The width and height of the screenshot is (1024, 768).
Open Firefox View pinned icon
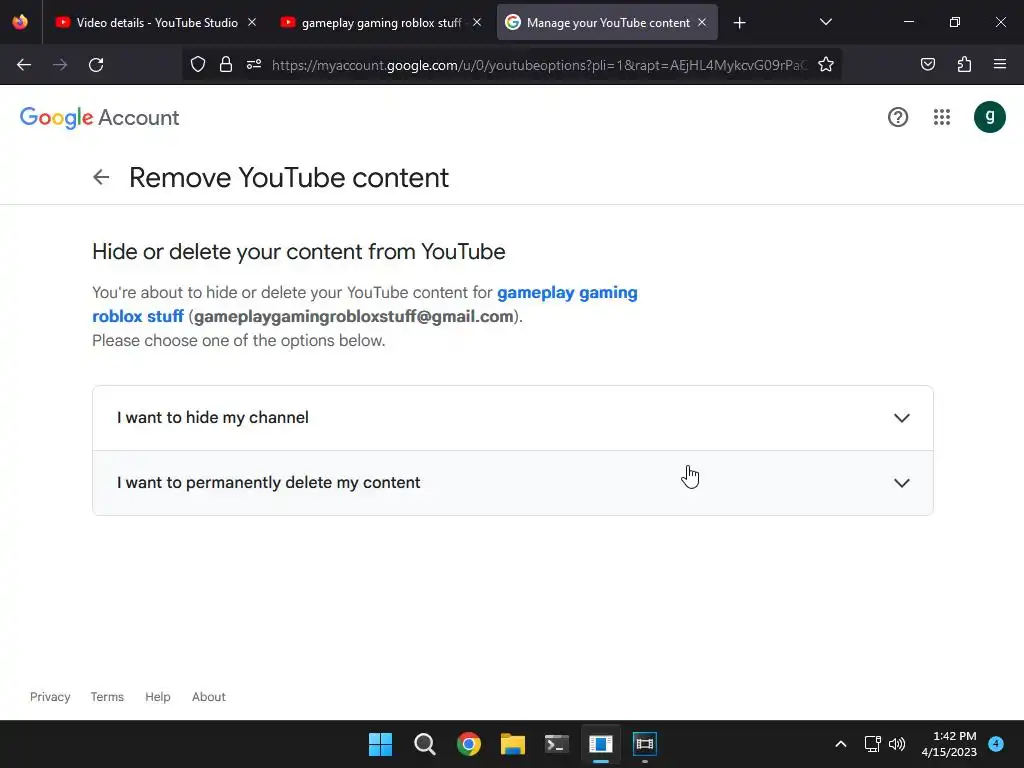20,22
